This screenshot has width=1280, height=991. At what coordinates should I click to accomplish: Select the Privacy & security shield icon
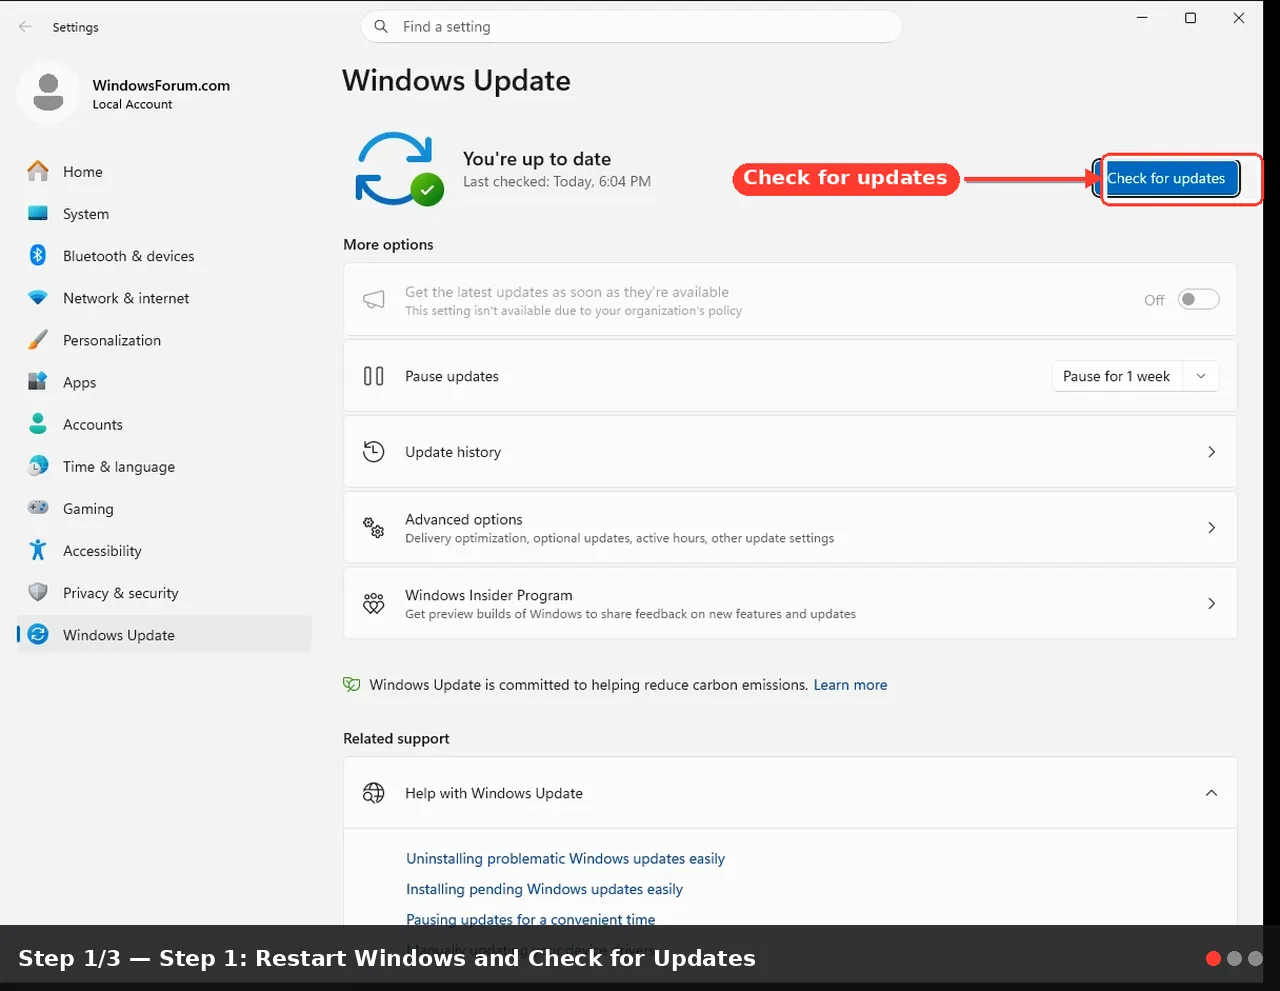38,592
